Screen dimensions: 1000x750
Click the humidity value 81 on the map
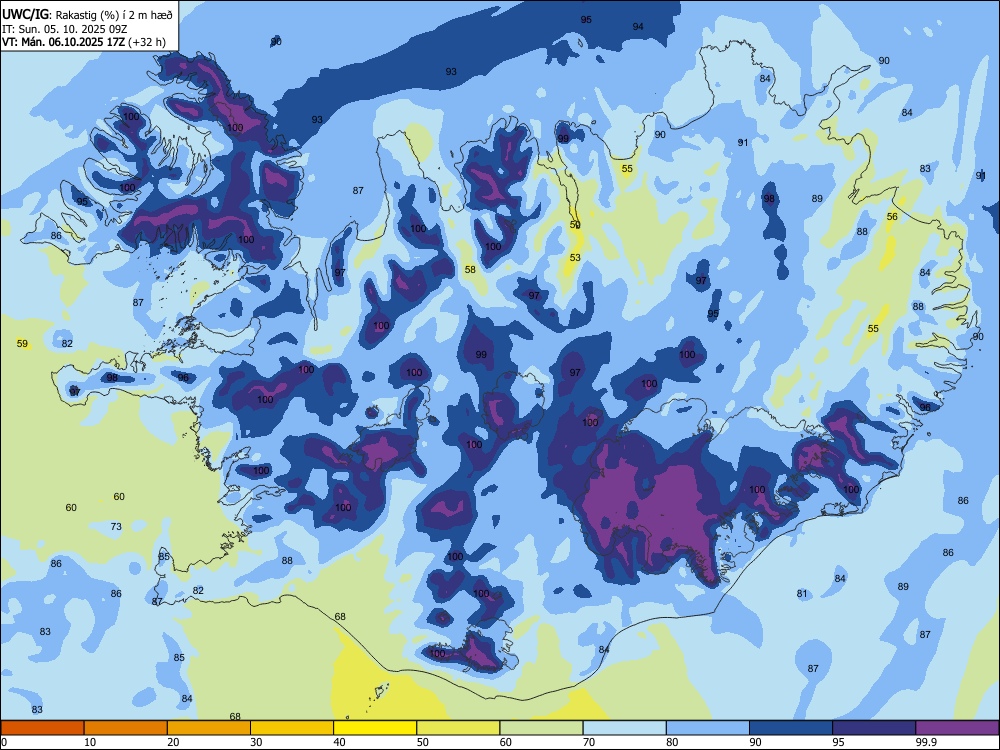click(802, 594)
